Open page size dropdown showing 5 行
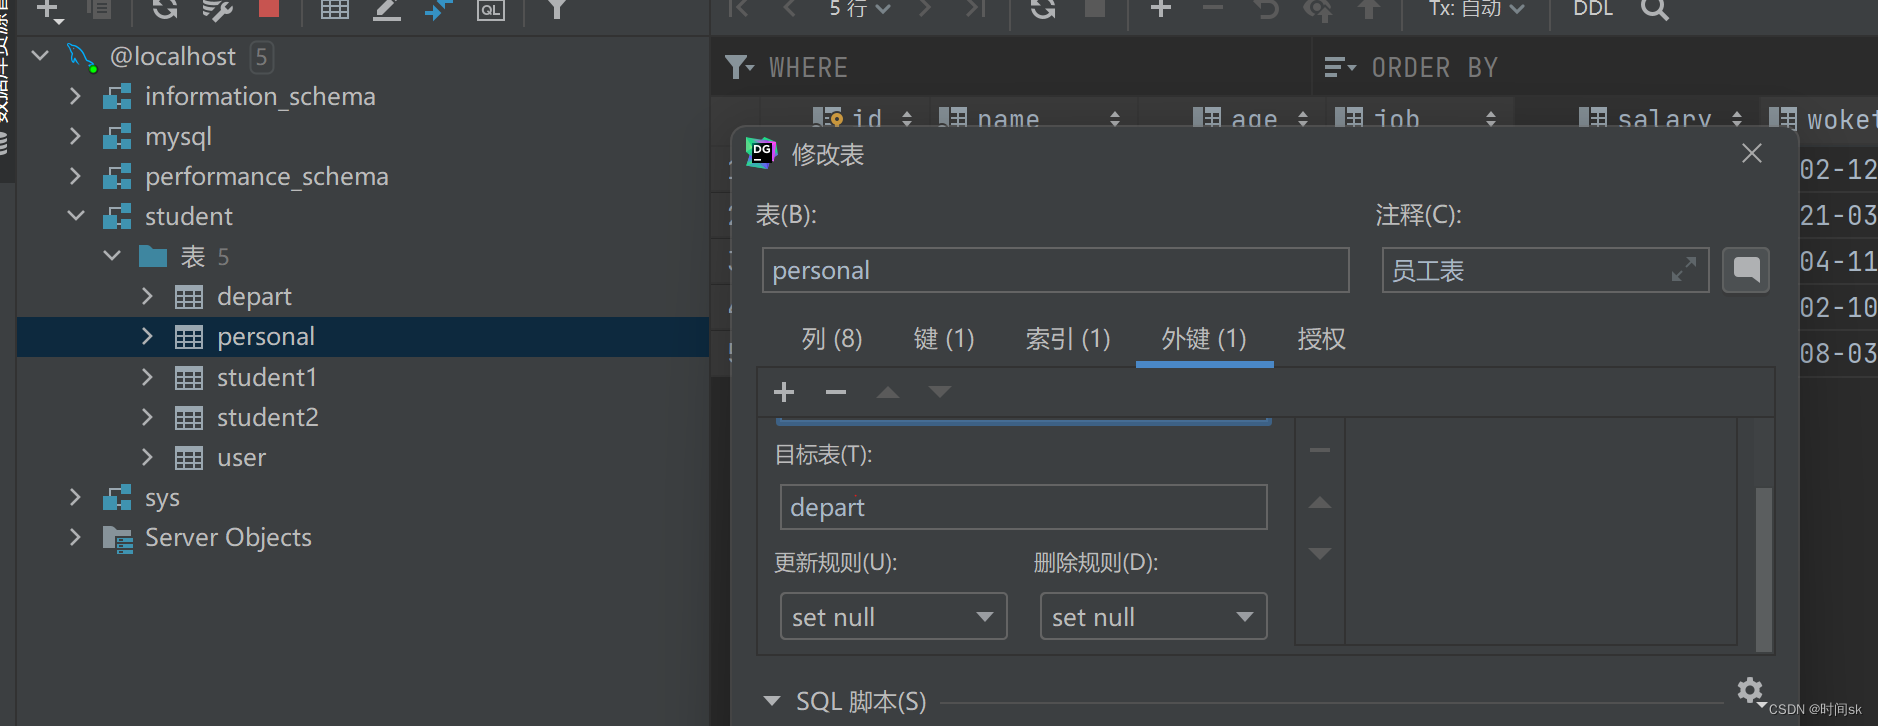Viewport: 1878px width, 726px height. click(x=860, y=9)
